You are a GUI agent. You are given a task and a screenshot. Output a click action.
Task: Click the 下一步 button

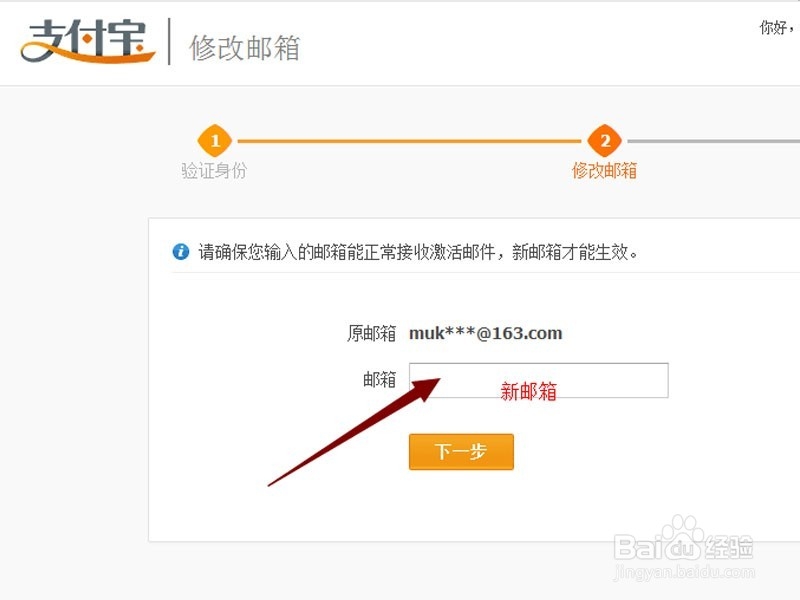point(461,452)
